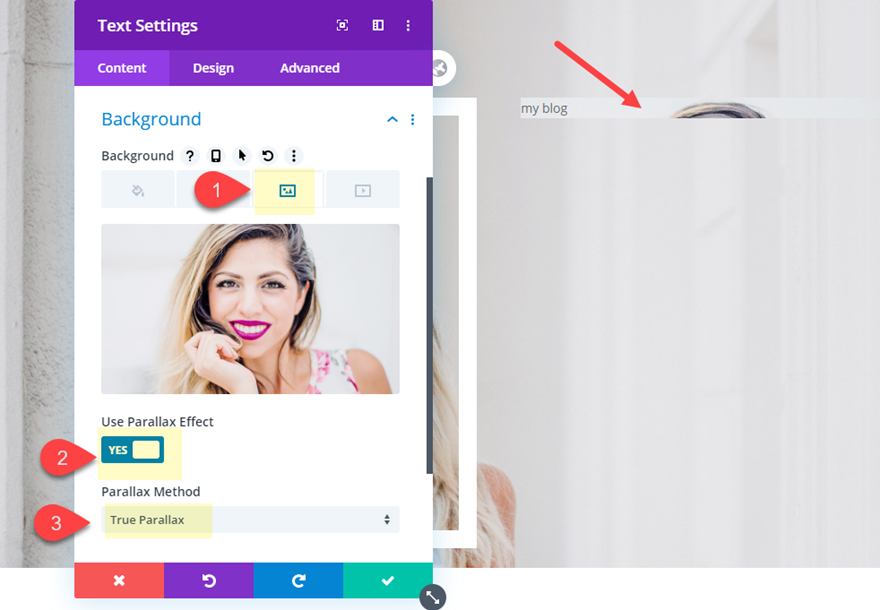Switch to the Design tab
This screenshot has width=880, height=610.
pyautogui.click(x=213, y=68)
